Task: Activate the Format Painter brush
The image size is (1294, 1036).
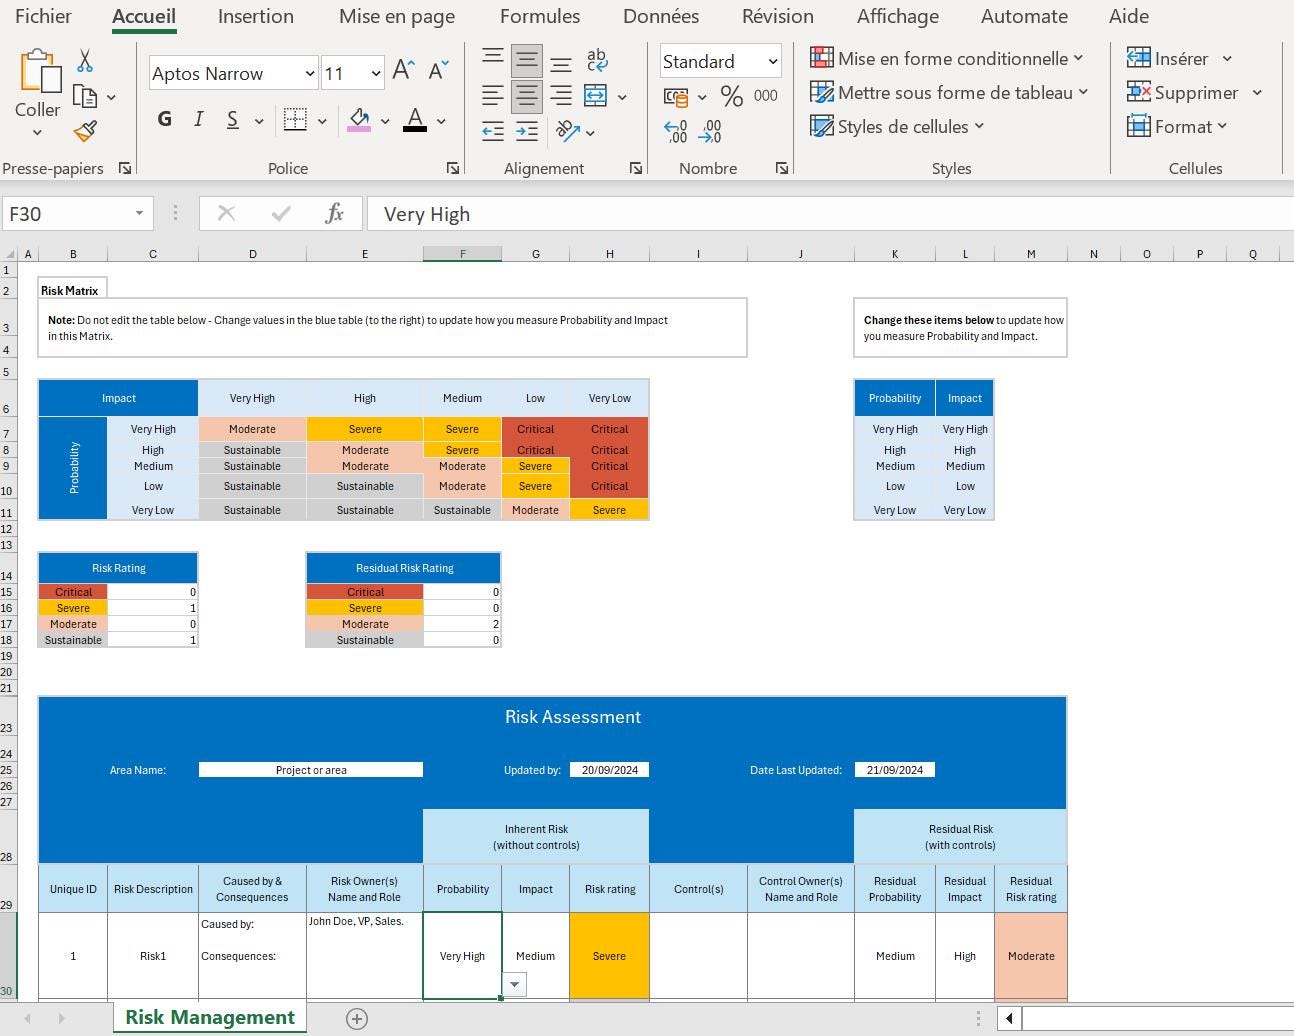Action: 84,131
